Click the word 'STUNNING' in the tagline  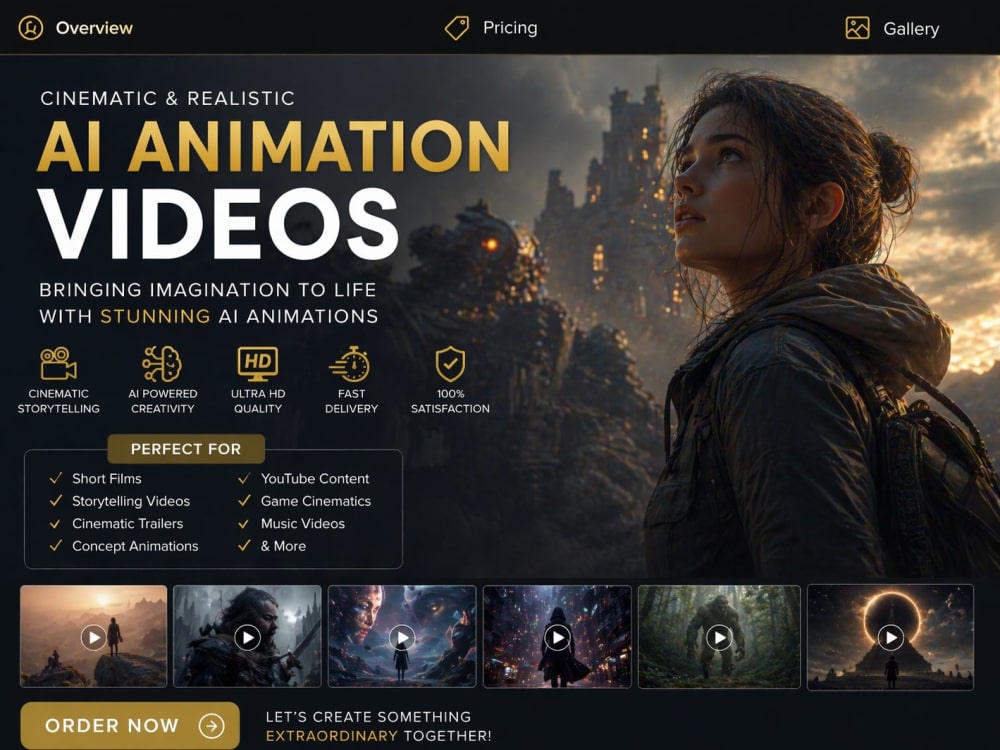pyautogui.click(x=155, y=316)
